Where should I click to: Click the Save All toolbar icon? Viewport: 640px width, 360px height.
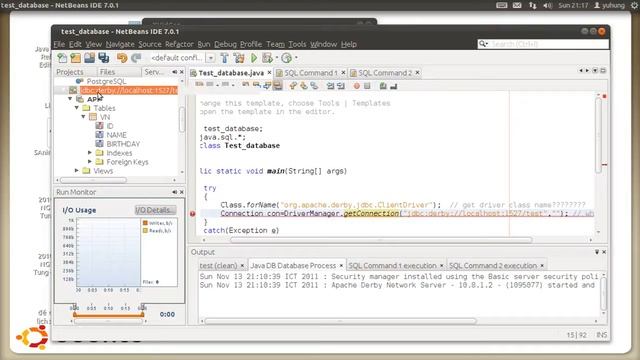104,58
